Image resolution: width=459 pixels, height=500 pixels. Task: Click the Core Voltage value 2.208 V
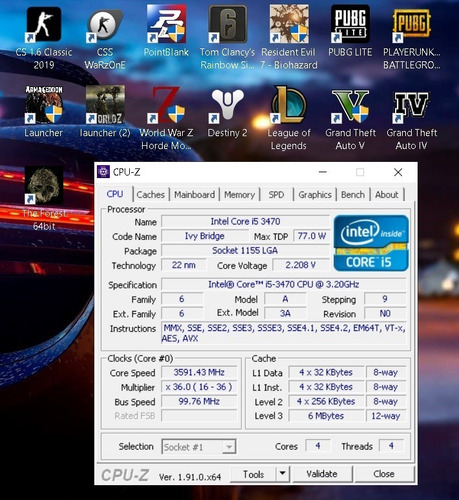301,265
